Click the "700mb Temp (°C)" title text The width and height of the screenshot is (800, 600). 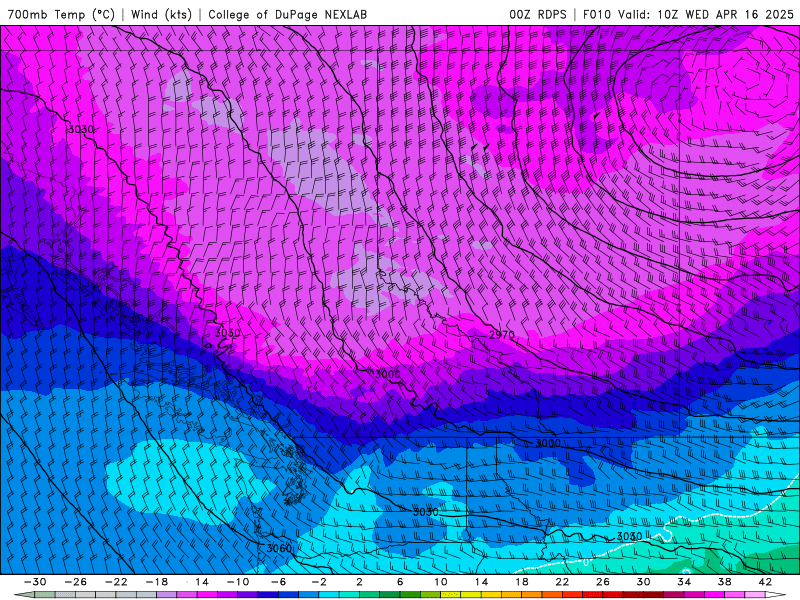pos(61,14)
